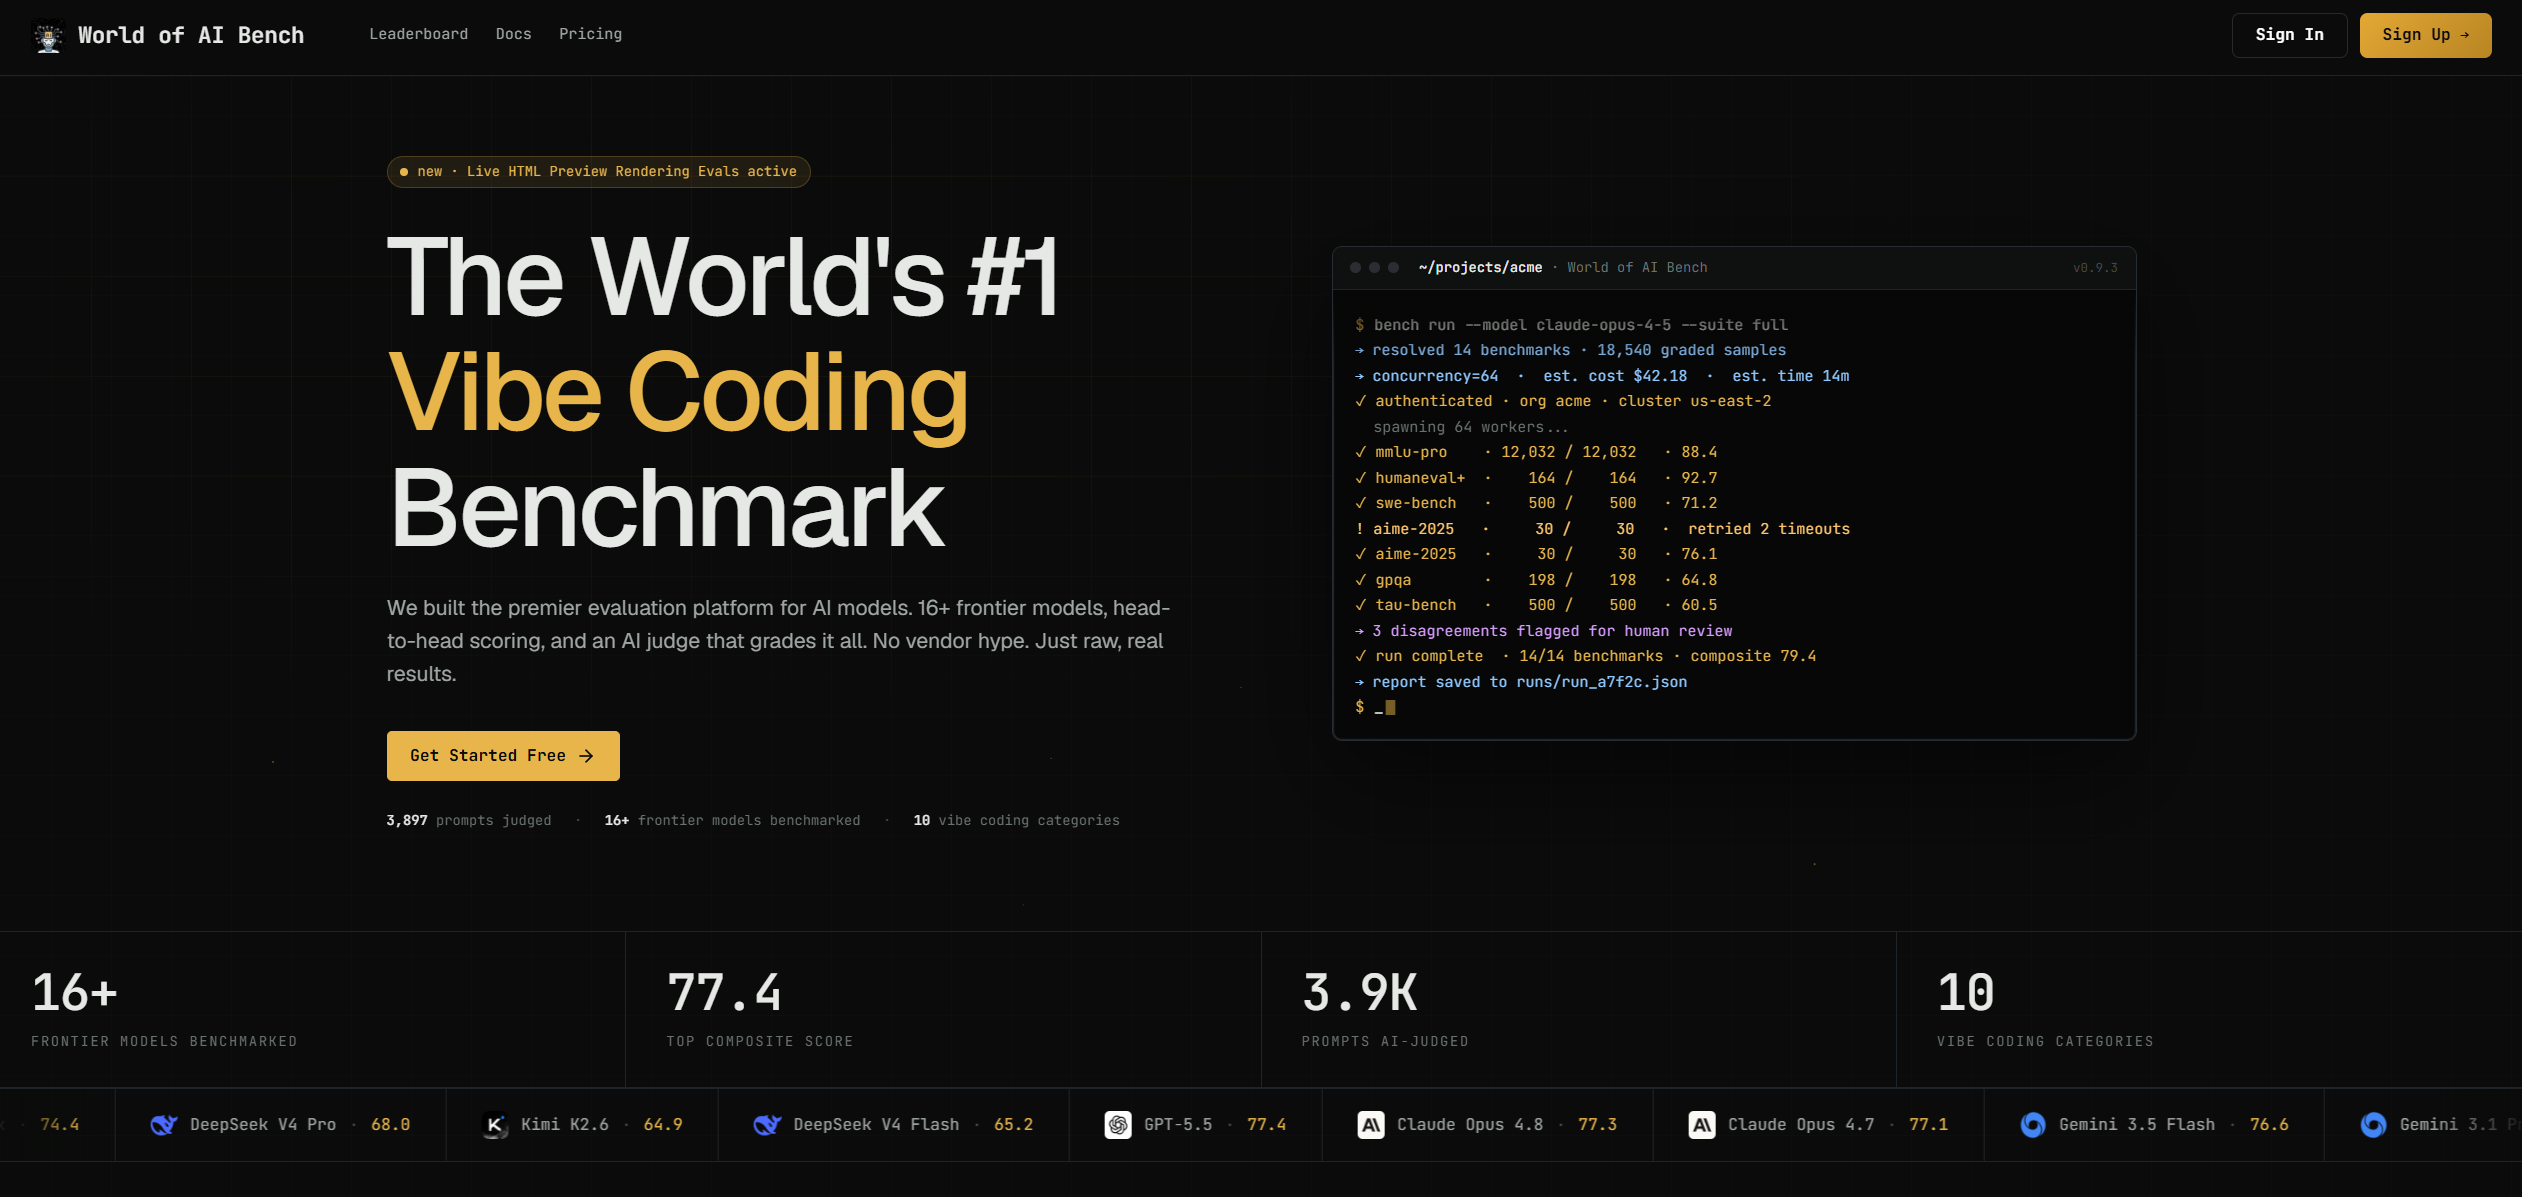Viewport: 2522px width, 1197px height.
Task: Click the Sign In button
Action: click(x=2289, y=35)
